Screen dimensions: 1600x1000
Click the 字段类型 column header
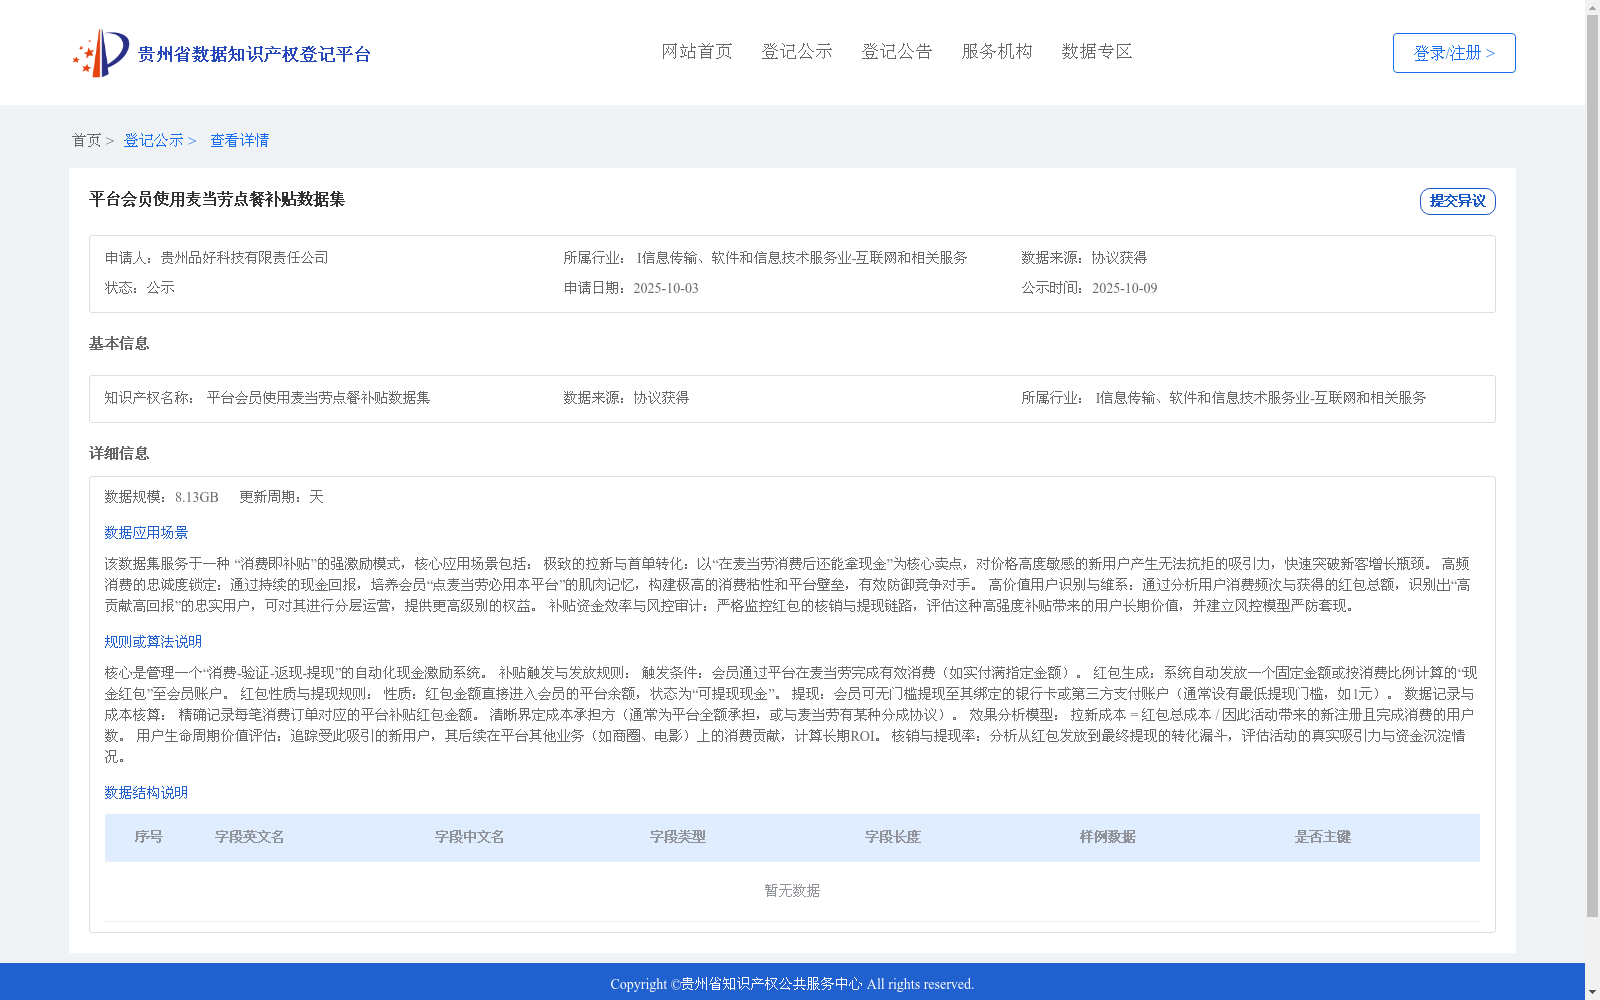click(x=678, y=837)
